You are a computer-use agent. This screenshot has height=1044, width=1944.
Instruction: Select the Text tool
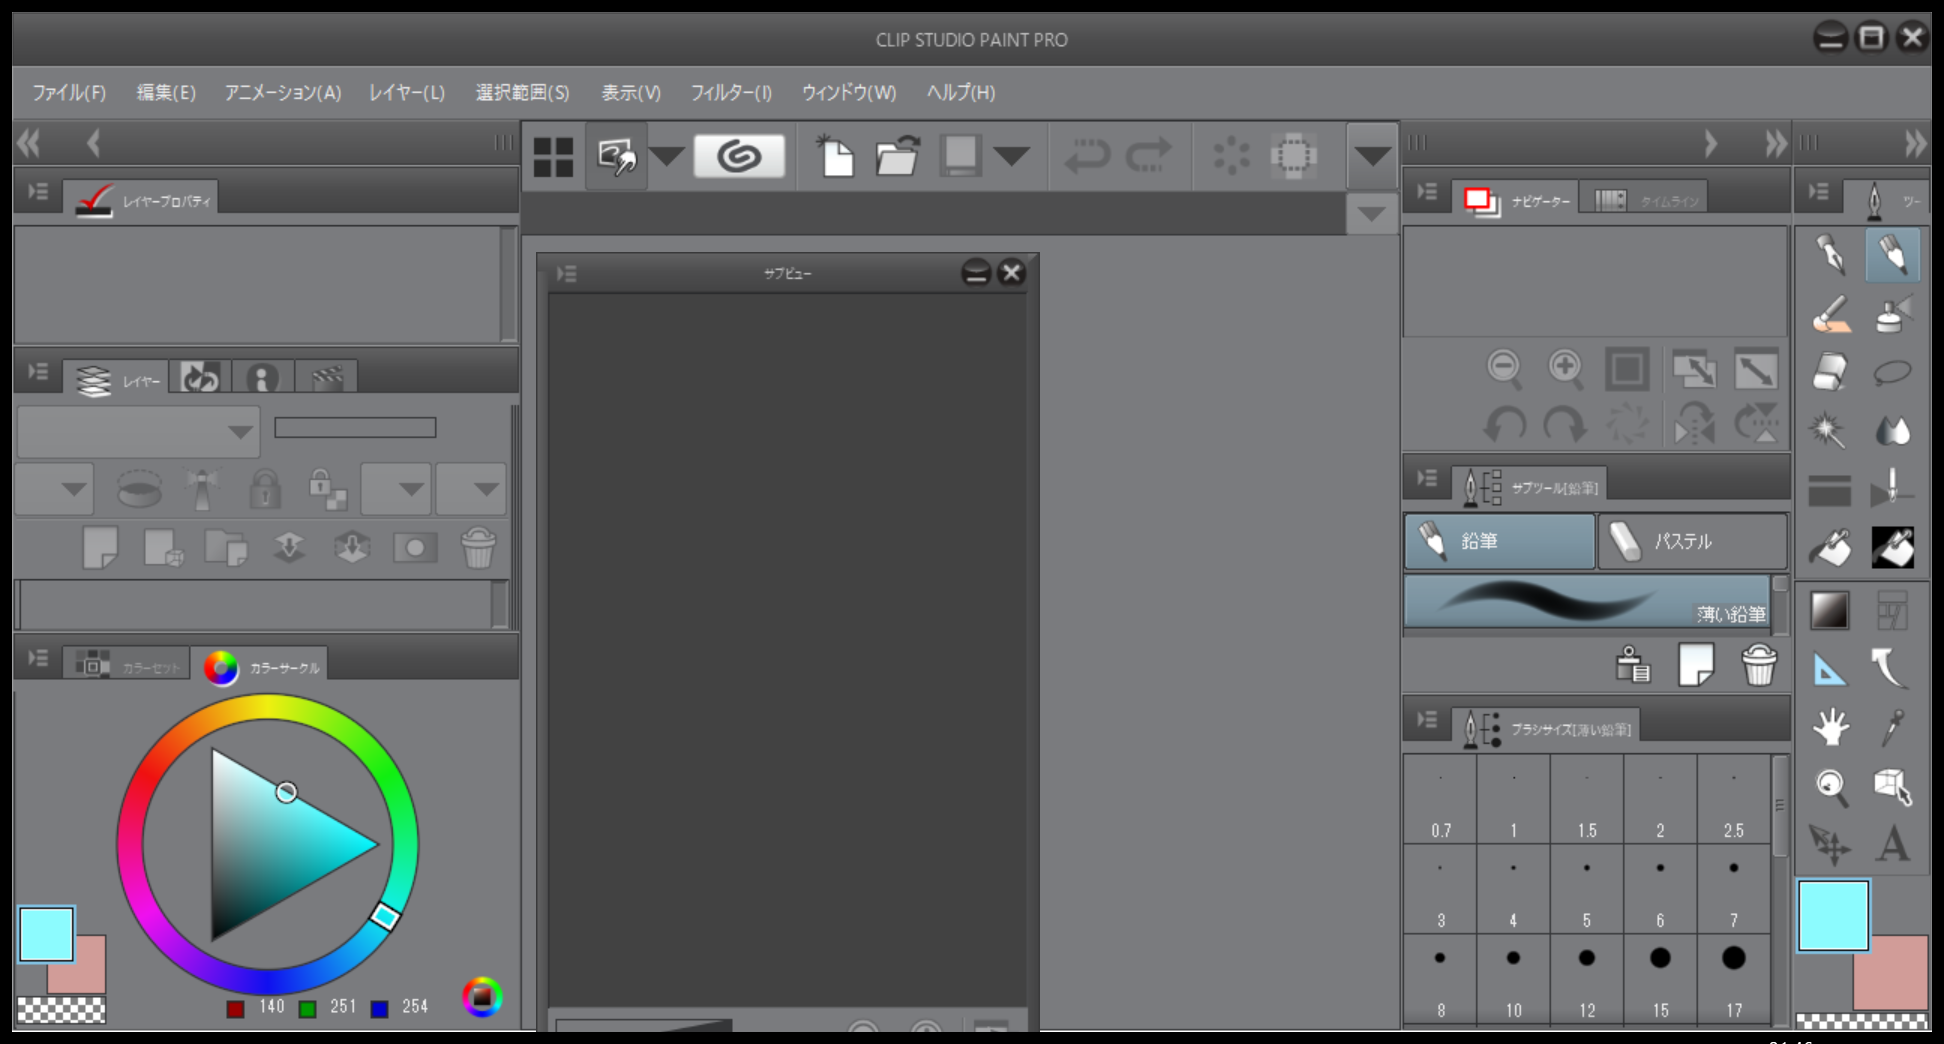1892,844
